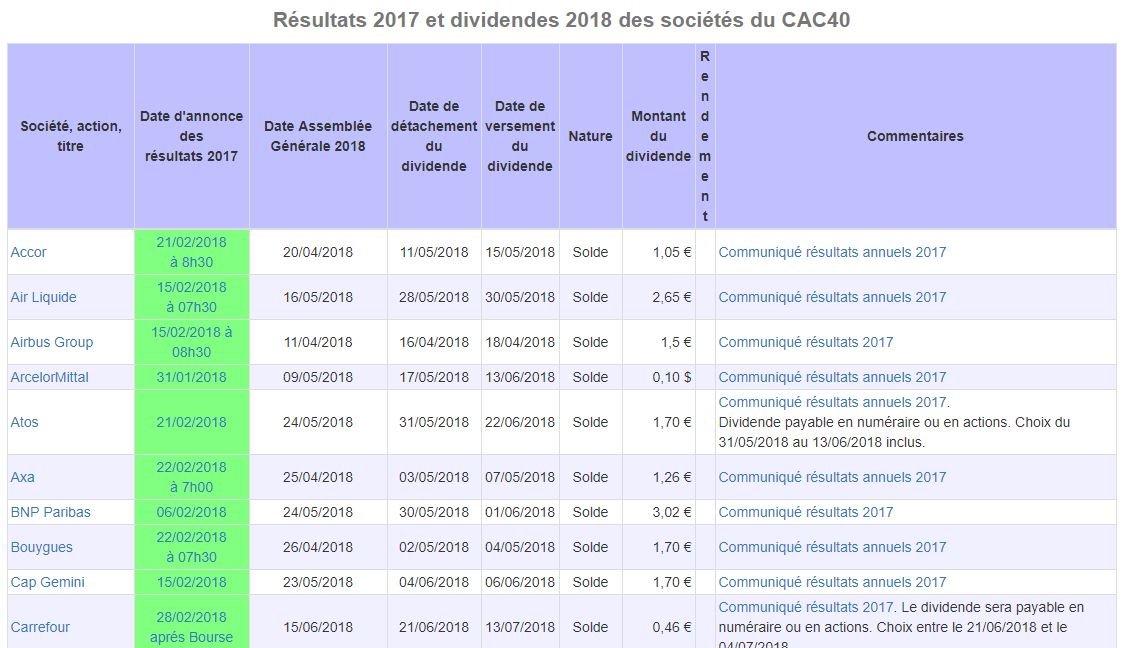Click Axa's dividend amount '1,26 €'

coord(672,477)
